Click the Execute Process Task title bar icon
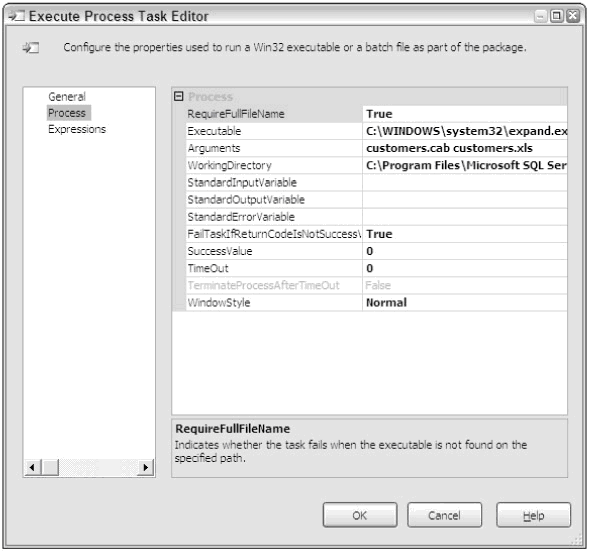The image size is (589, 551). tap(17, 16)
